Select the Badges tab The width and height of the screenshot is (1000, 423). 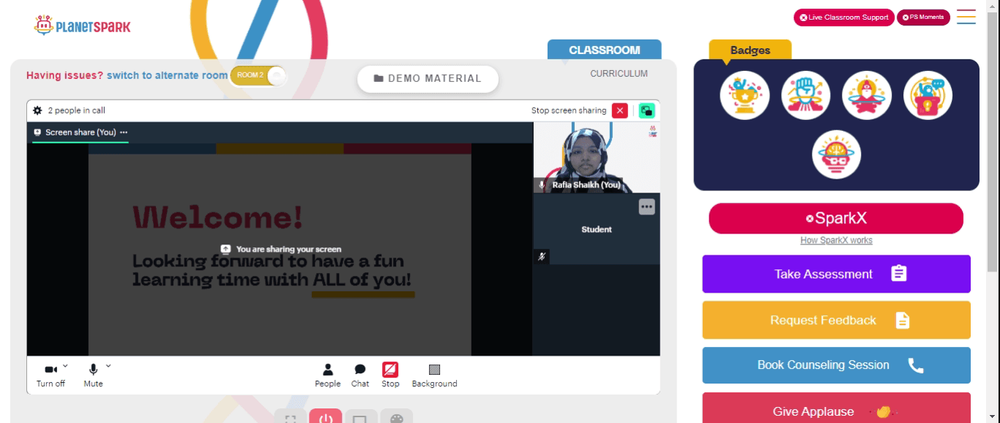[750, 50]
